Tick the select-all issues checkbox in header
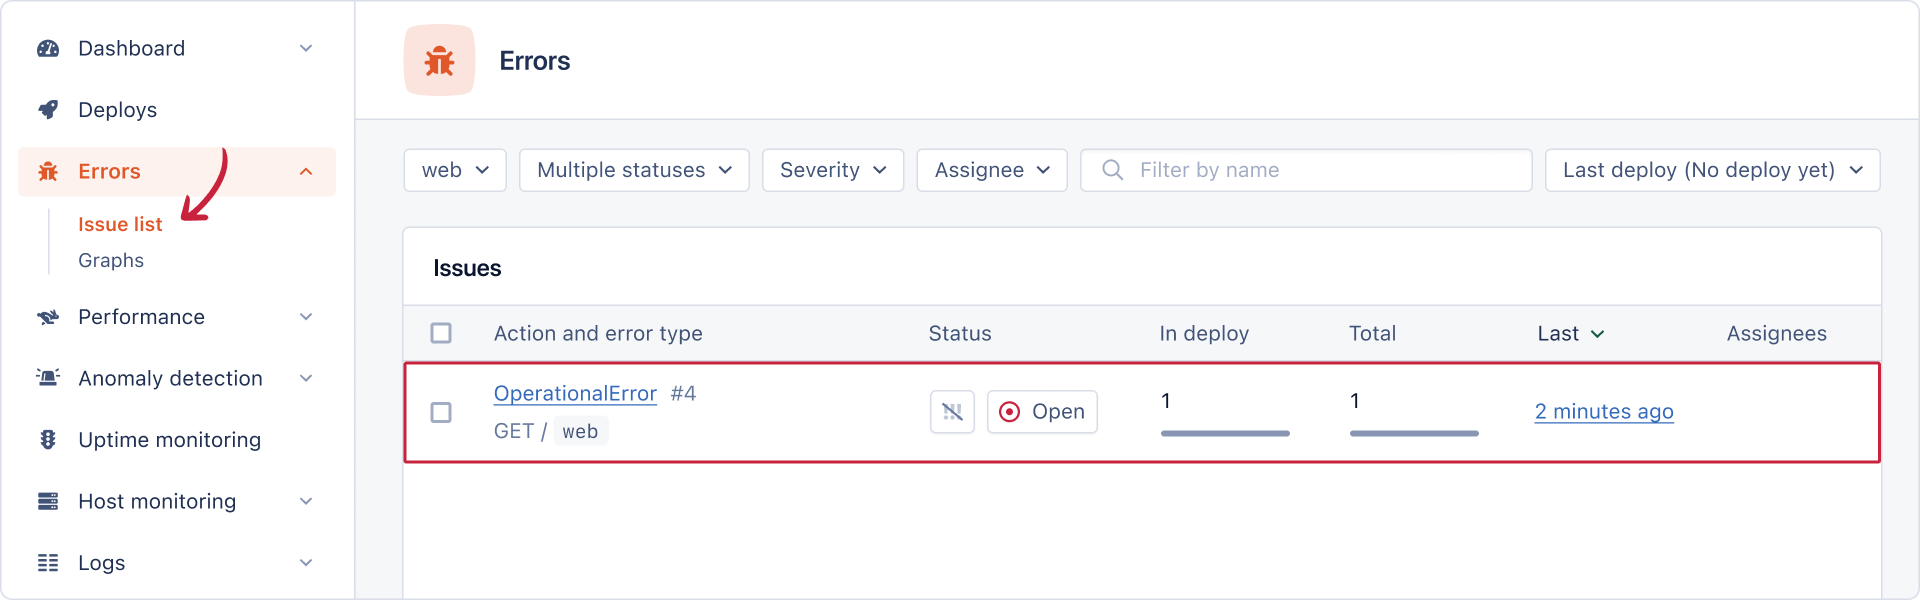The height and width of the screenshot is (600, 1920). pyautogui.click(x=441, y=333)
